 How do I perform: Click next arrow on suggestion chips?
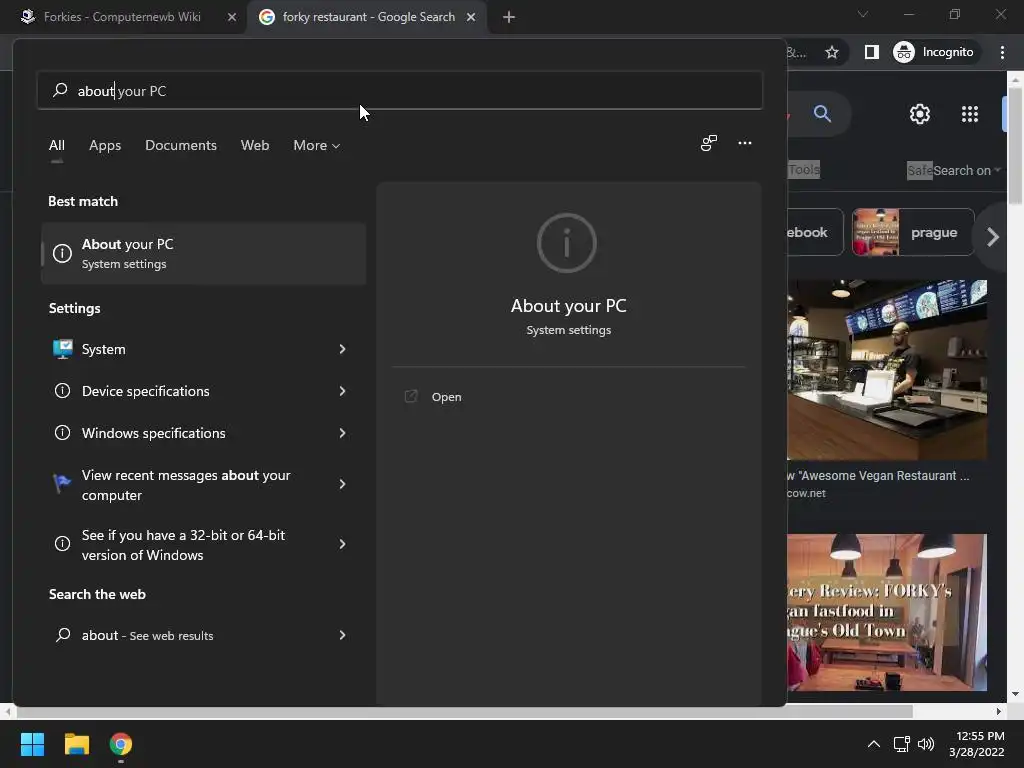(x=993, y=237)
